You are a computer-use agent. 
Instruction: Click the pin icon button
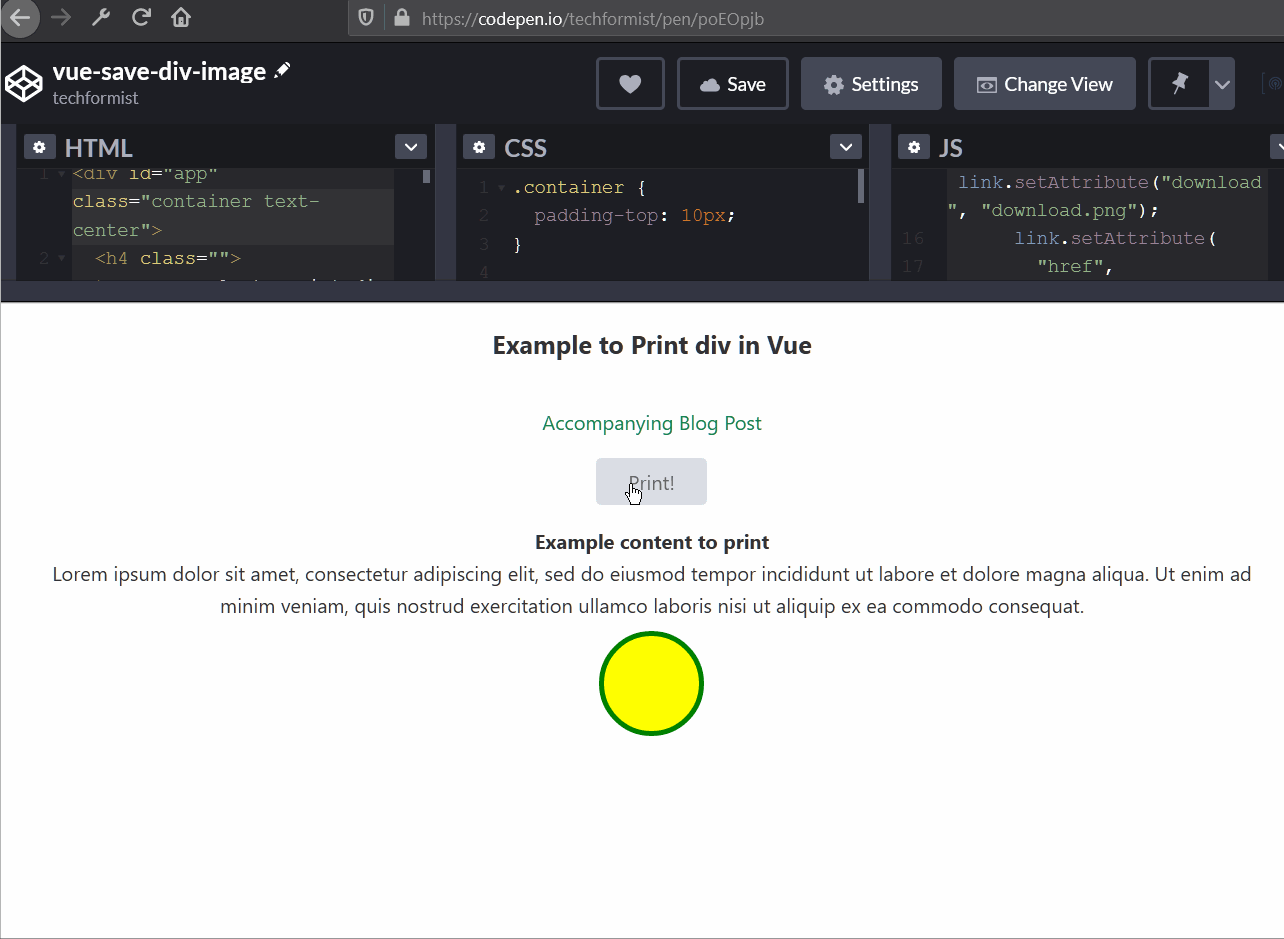[1177, 83]
